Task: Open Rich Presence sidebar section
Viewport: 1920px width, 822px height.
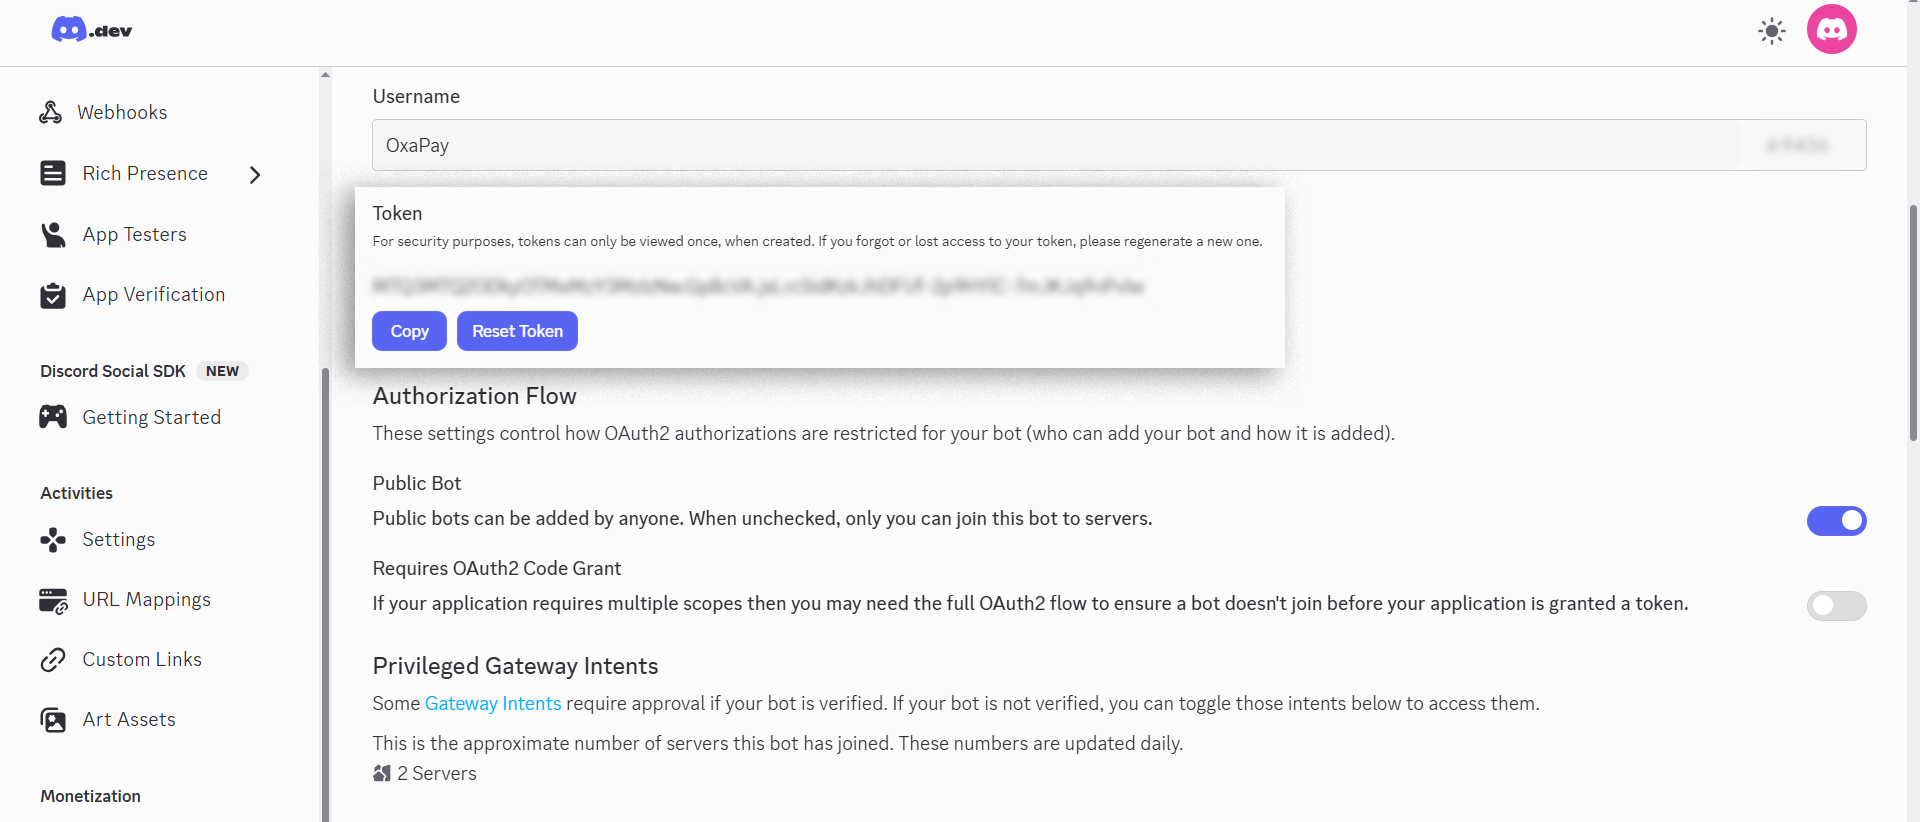Action: click(x=145, y=174)
